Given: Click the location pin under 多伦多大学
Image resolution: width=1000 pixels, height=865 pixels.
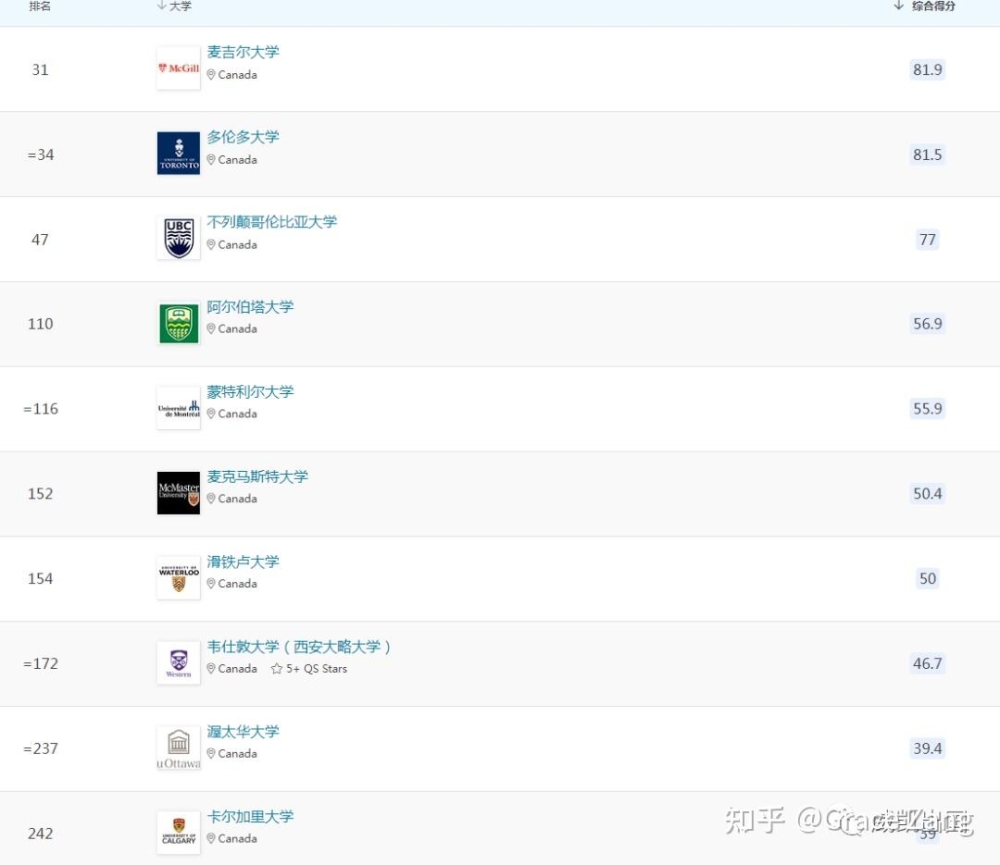Looking at the screenshot, I should tap(211, 159).
